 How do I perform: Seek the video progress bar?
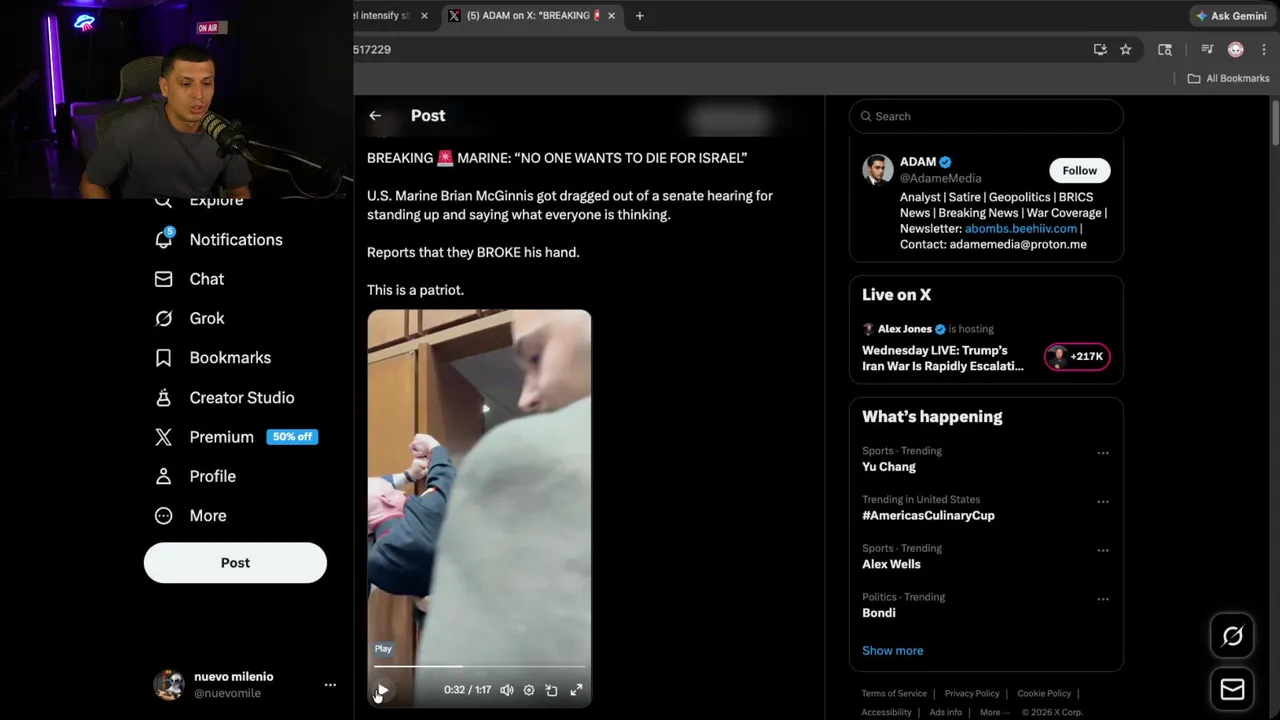479,666
